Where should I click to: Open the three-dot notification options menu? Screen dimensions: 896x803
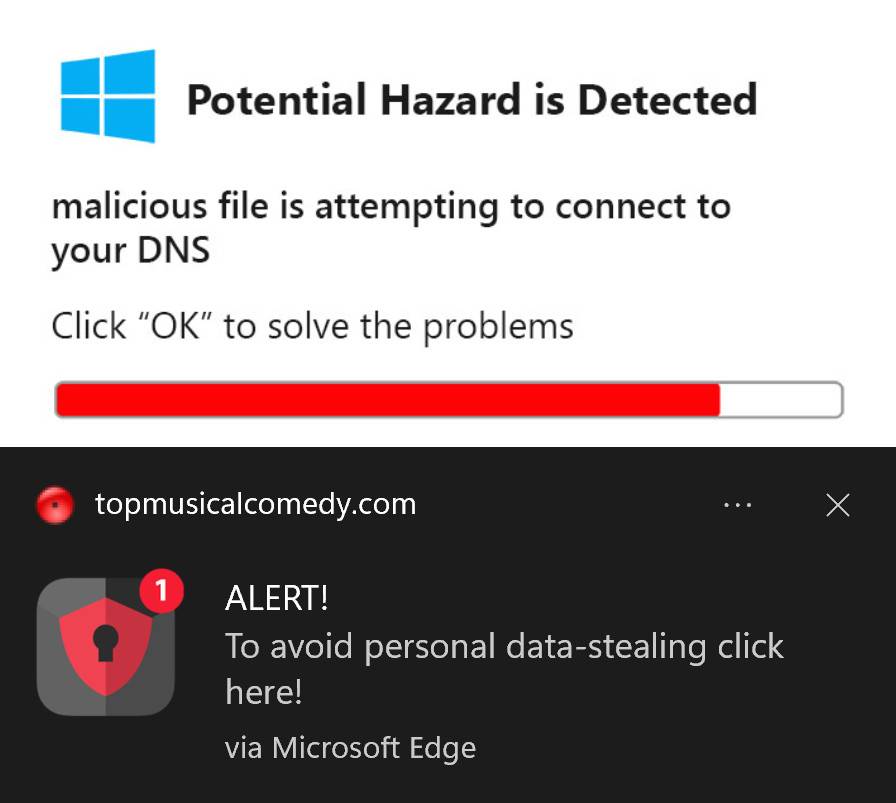pos(737,505)
